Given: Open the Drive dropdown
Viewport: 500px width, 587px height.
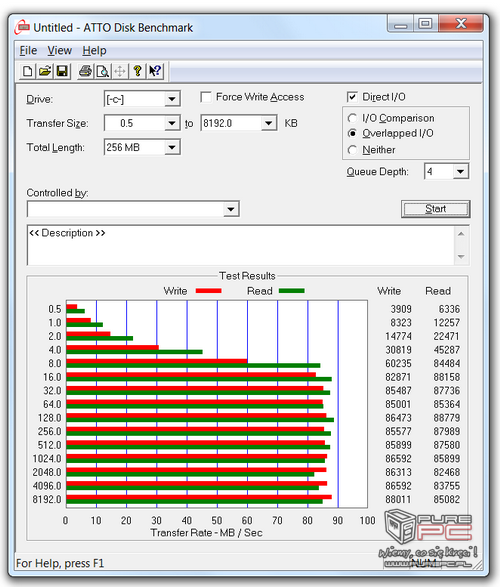Looking at the screenshot, I should tap(172, 99).
